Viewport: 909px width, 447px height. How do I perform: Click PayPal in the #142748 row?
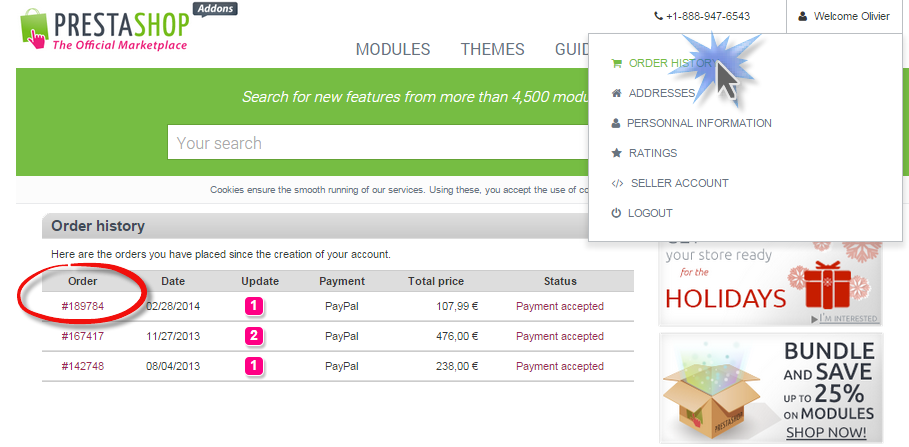[x=342, y=366]
